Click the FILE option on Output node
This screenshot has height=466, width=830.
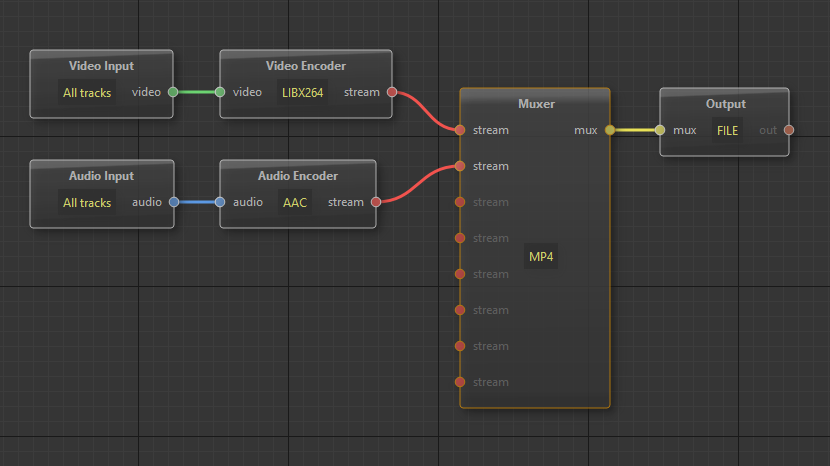(727, 130)
